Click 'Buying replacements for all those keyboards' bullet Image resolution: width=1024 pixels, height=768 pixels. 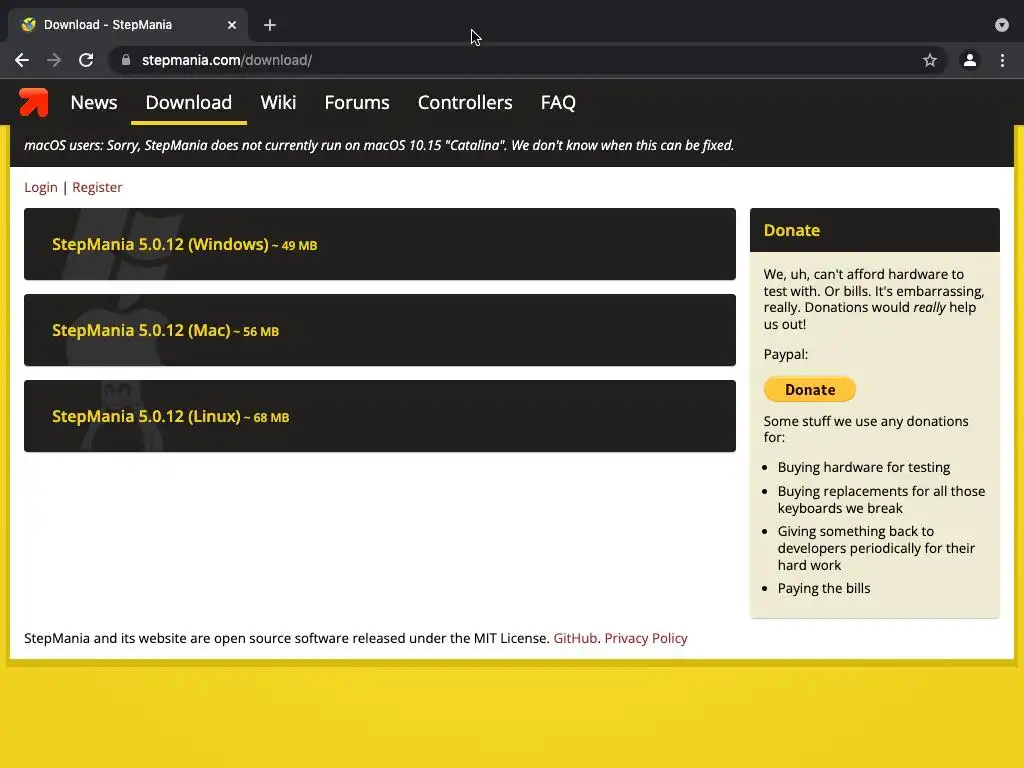pyautogui.click(x=881, y=500)
